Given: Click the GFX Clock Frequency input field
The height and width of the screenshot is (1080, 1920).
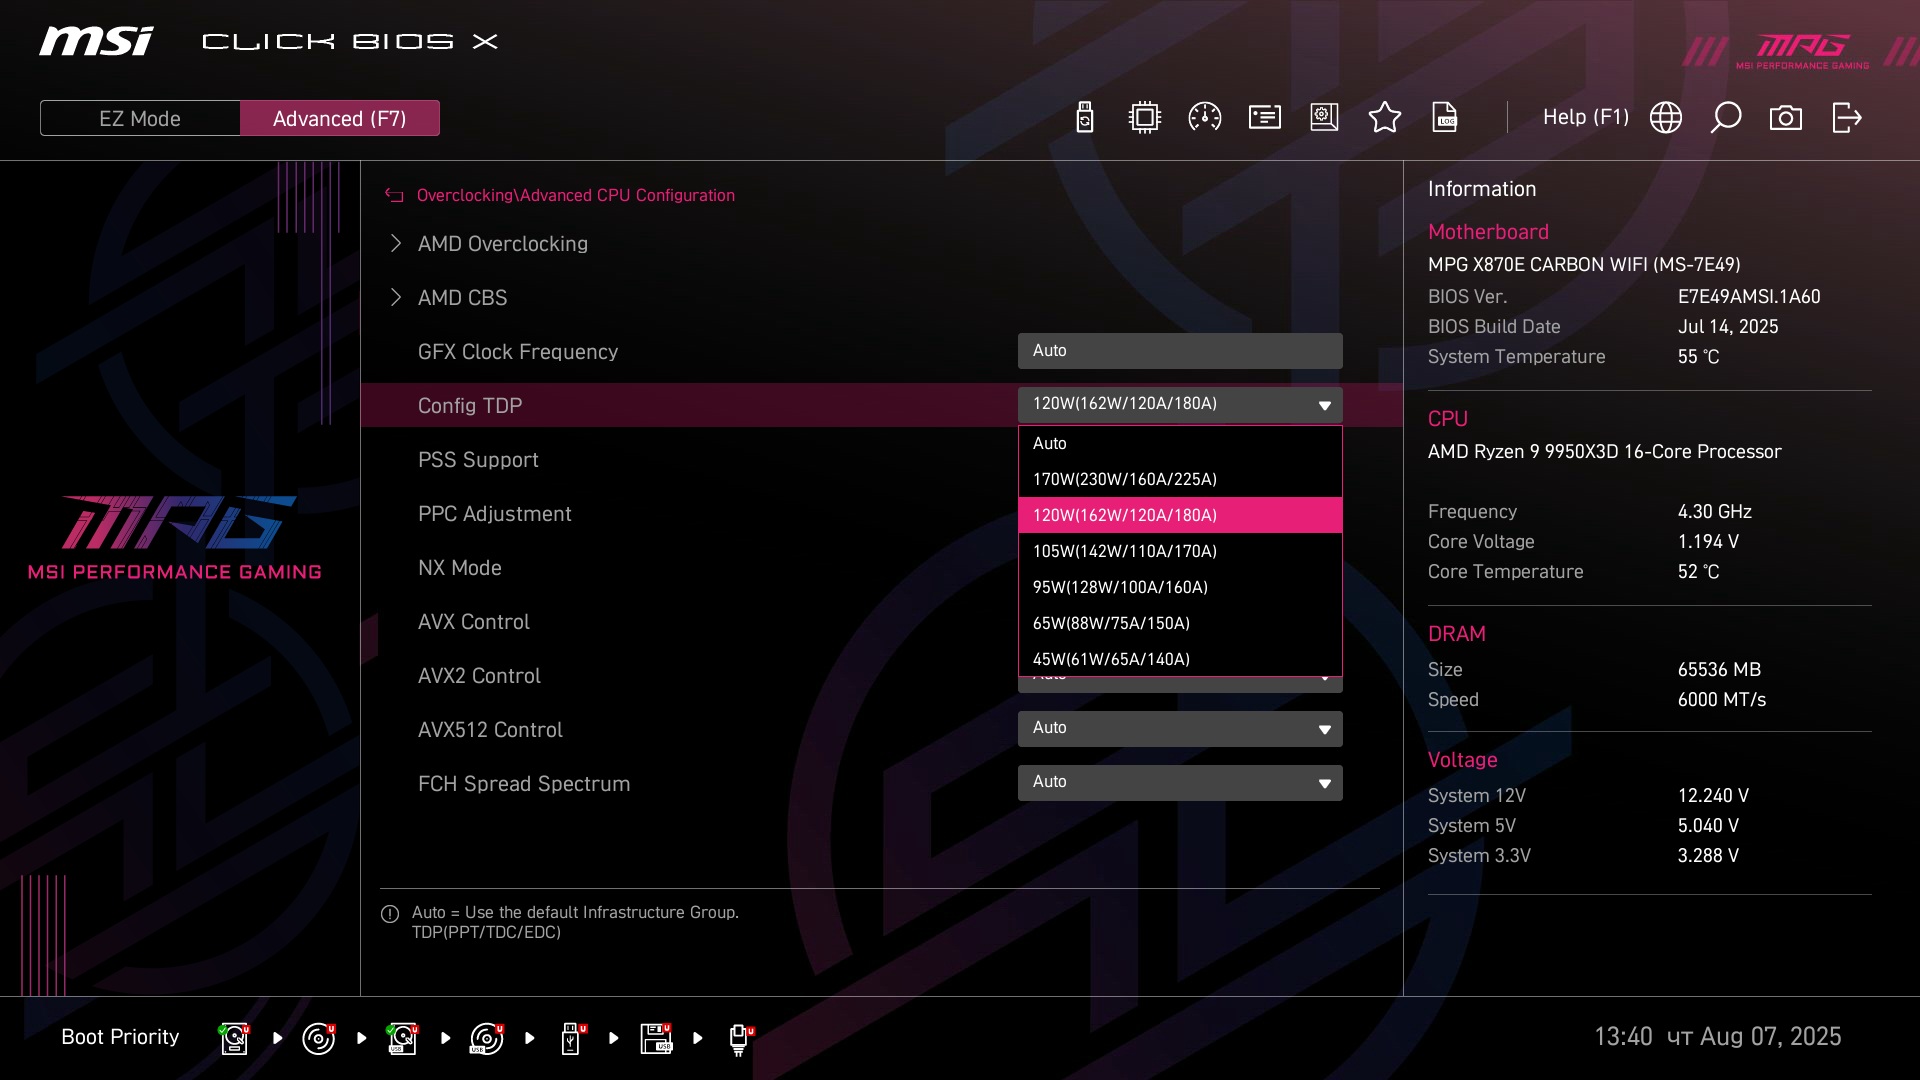Looking at the screenshot, I should (1179, 351).
